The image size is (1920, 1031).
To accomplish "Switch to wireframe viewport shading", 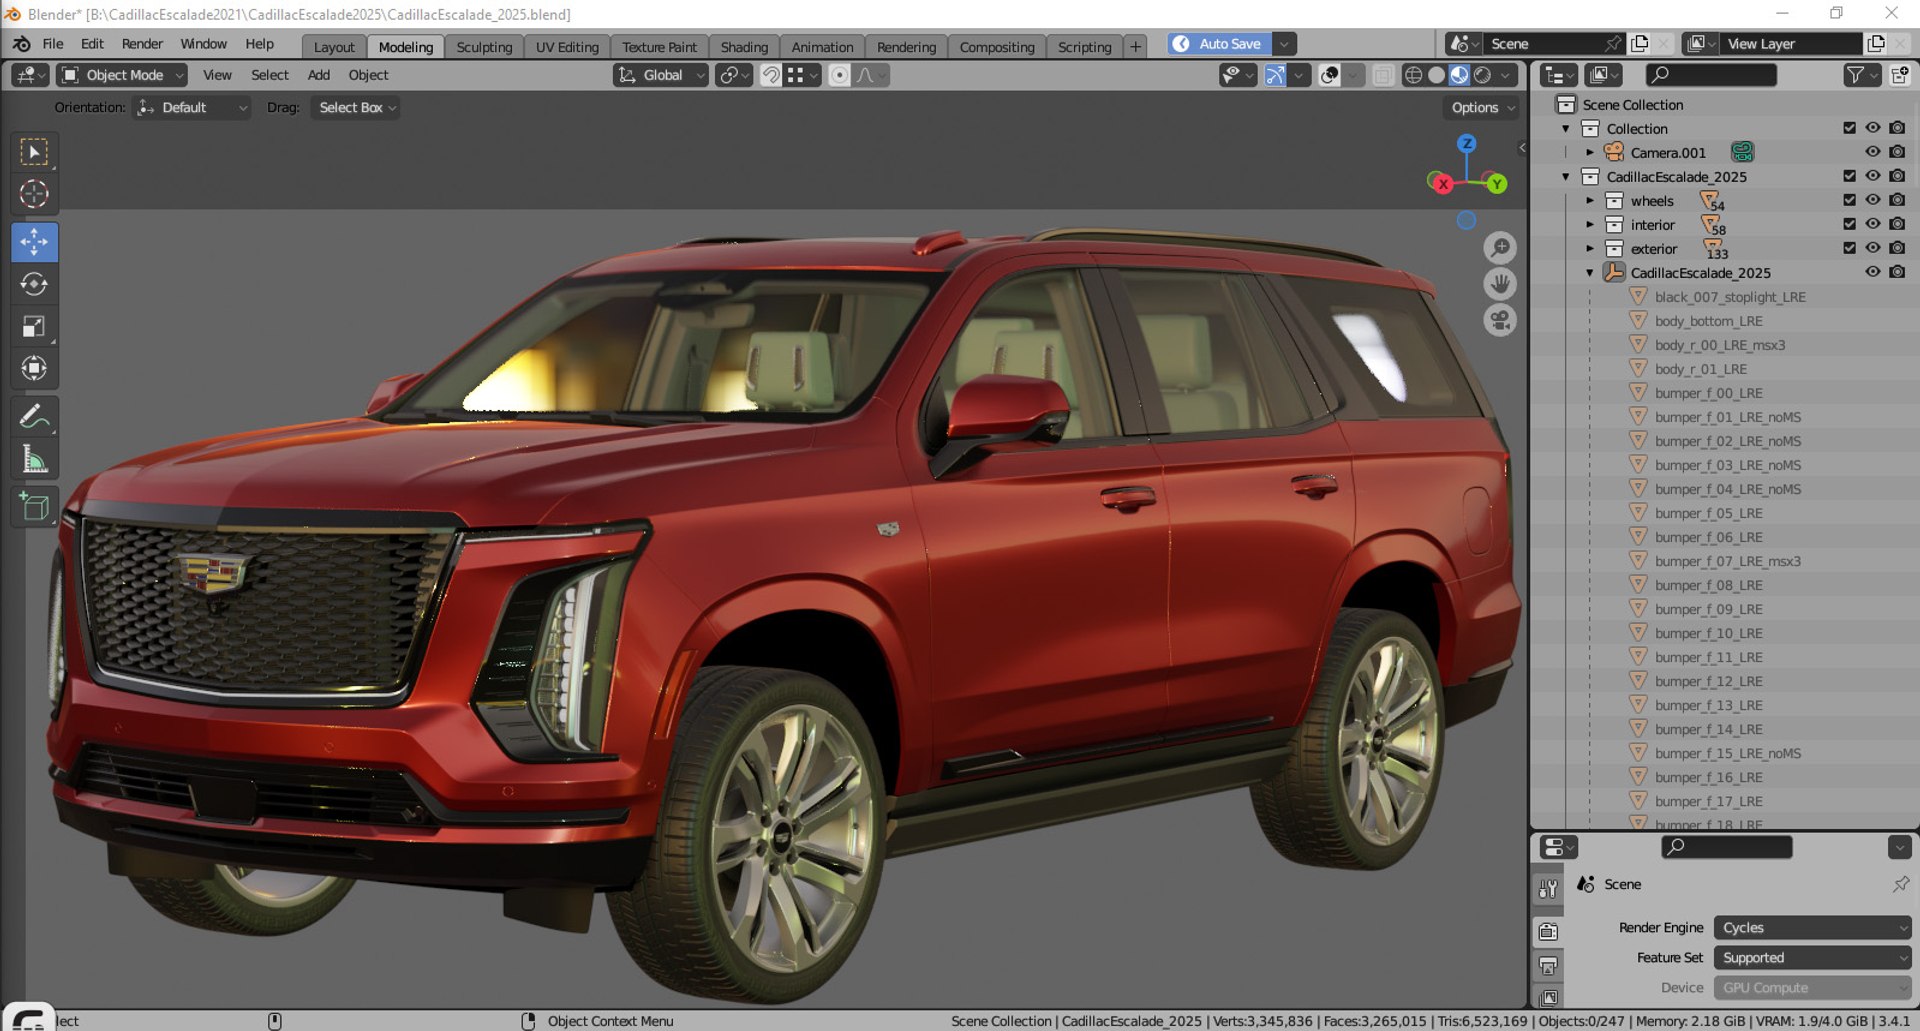I will [1413, 75].
